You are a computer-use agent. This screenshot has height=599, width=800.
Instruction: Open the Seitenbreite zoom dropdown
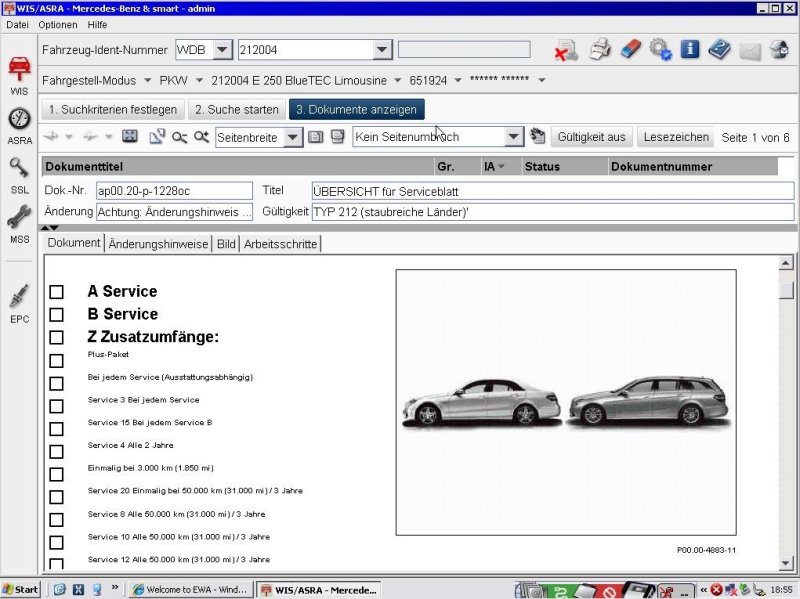coord(293,137)
